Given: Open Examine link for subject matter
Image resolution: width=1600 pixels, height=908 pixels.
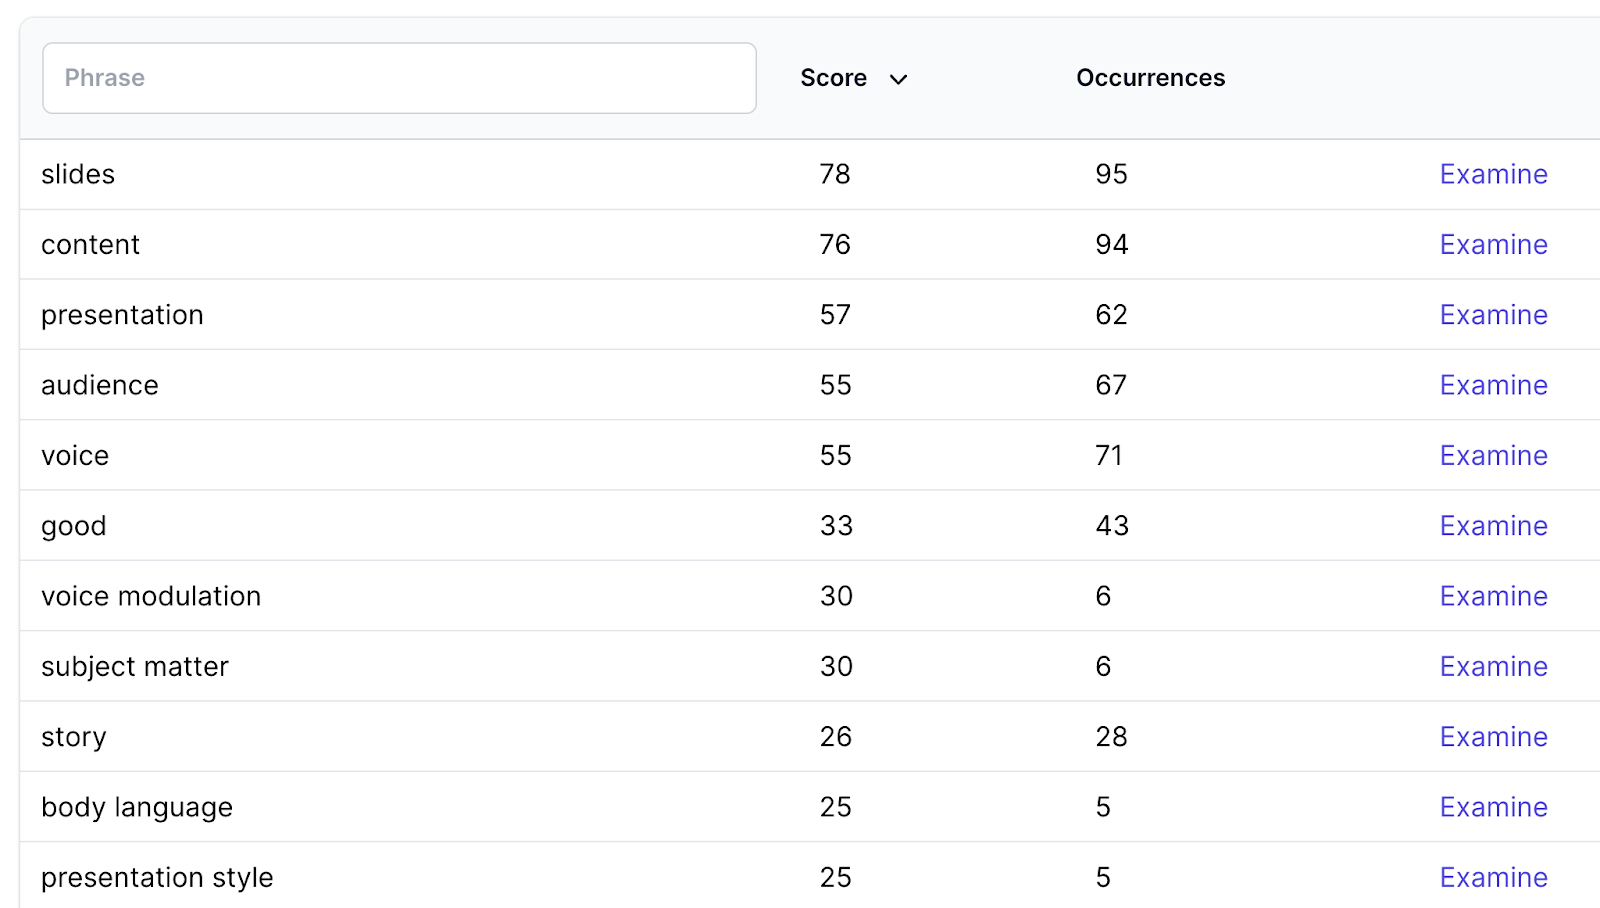Looking at the screenshot, I should (x=1493, y=666).
